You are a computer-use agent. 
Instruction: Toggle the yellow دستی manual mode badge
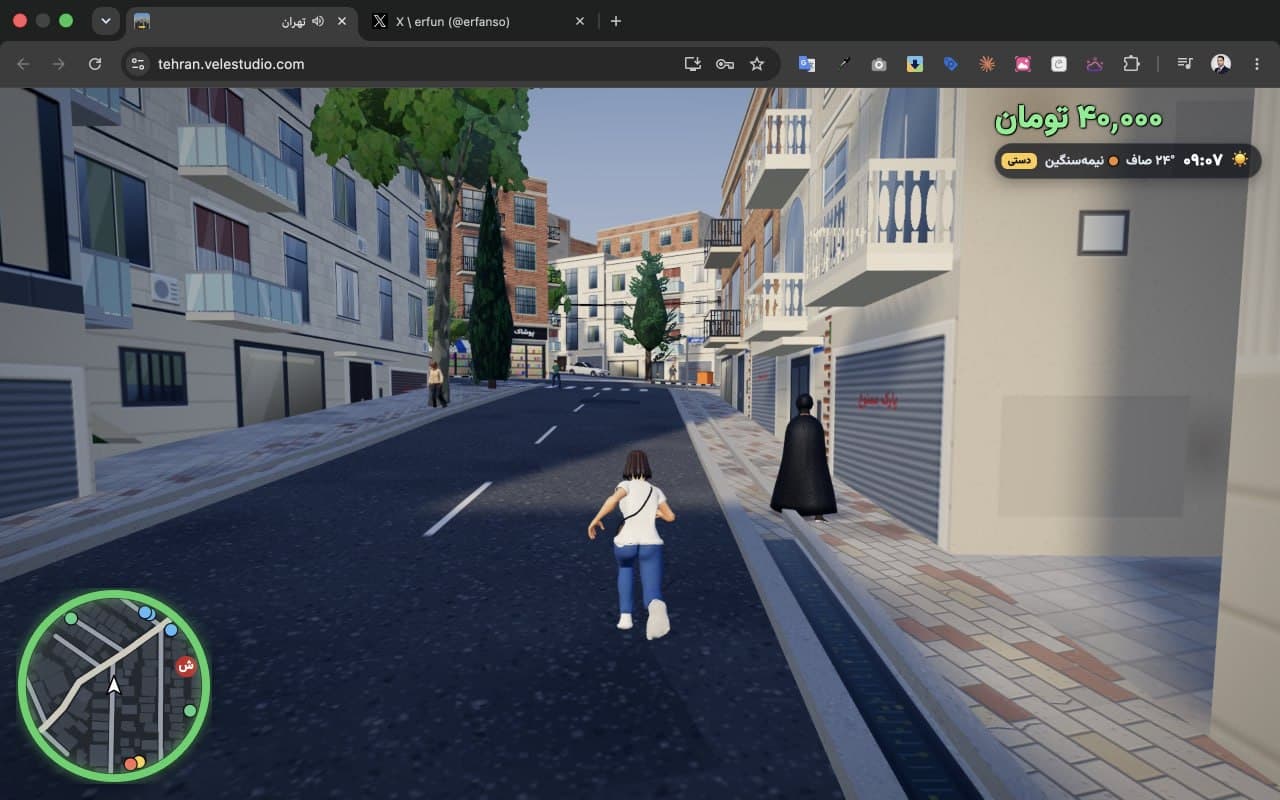click(1018, 160)
